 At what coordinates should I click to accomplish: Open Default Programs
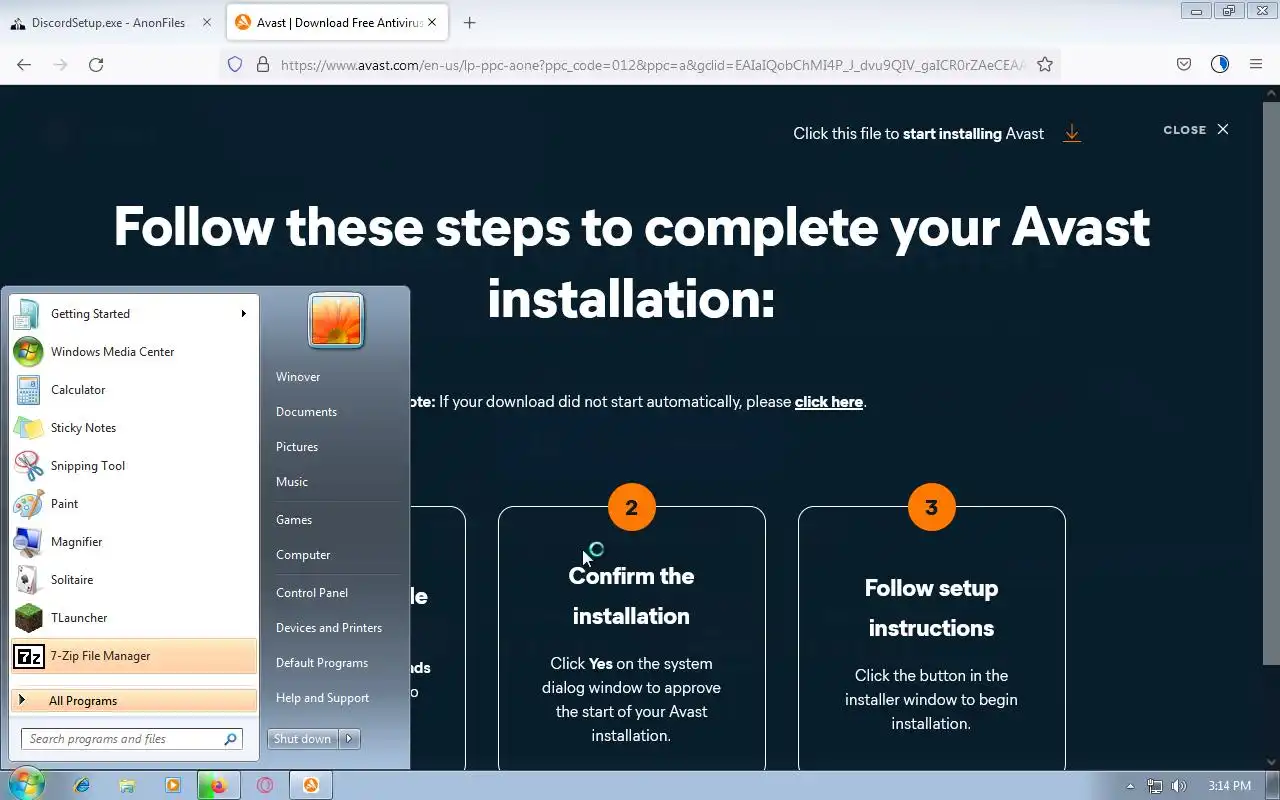tap(322, 663)
